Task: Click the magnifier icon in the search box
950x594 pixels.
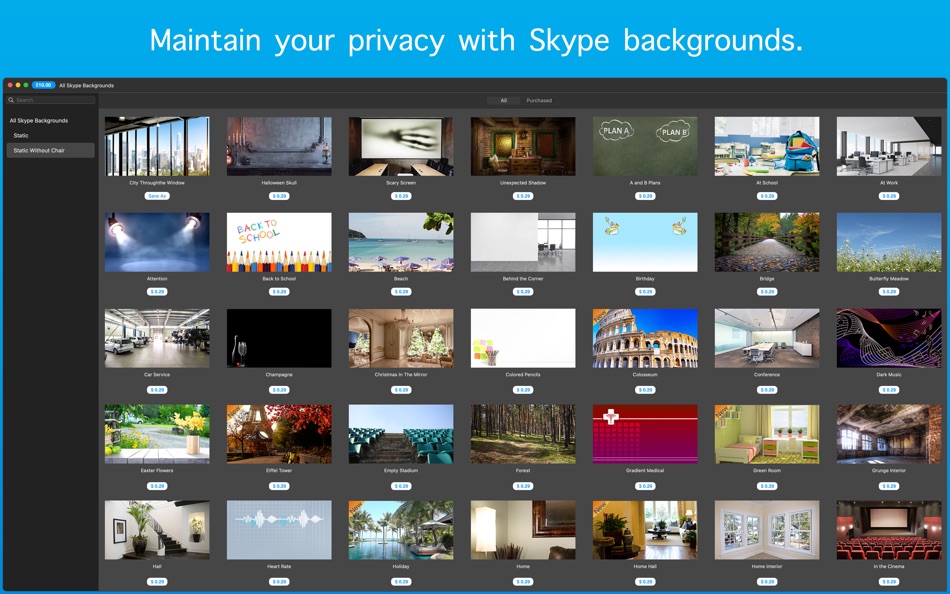Action: [11, 100]
